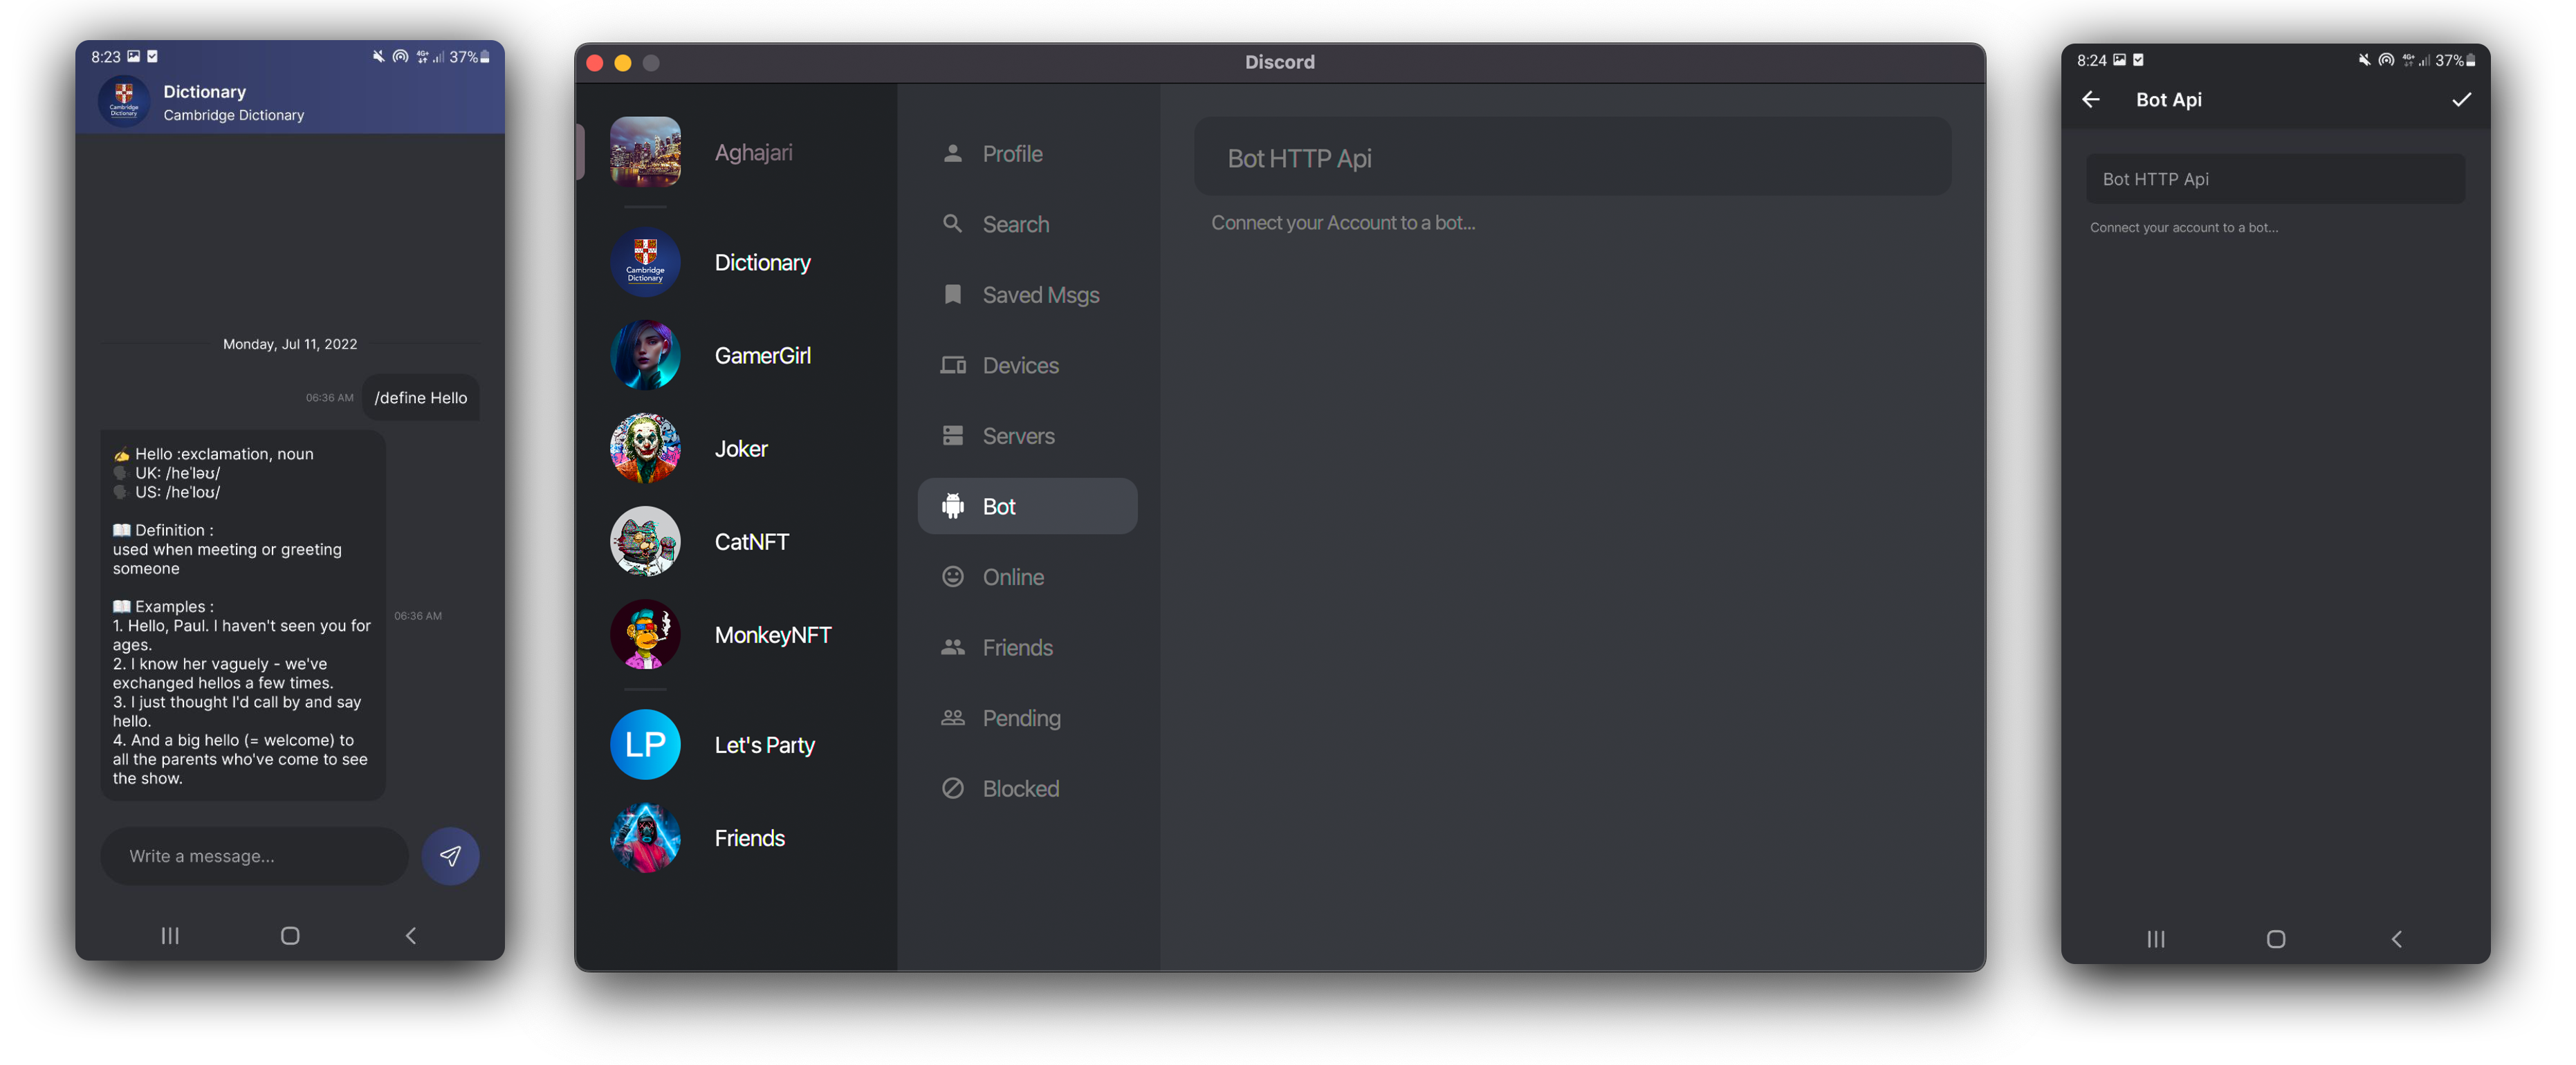Select the Bot menu item

(x=1027, y=506)
